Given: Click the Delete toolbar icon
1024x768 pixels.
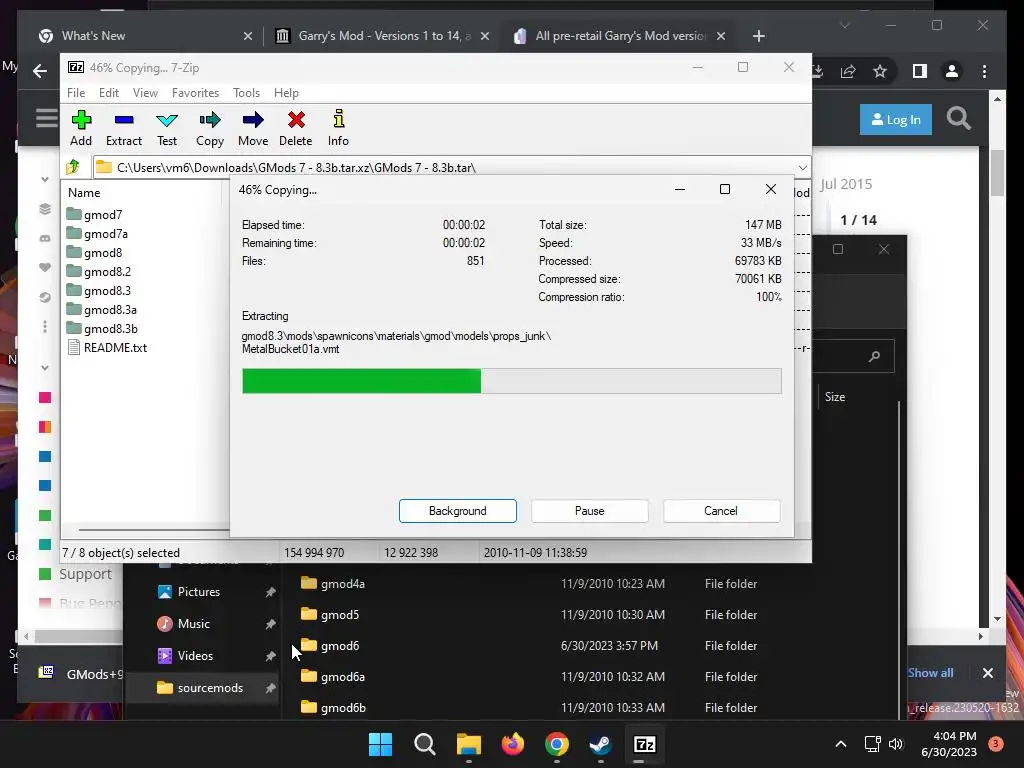Looking at the screenshot, I should point(296,128).
